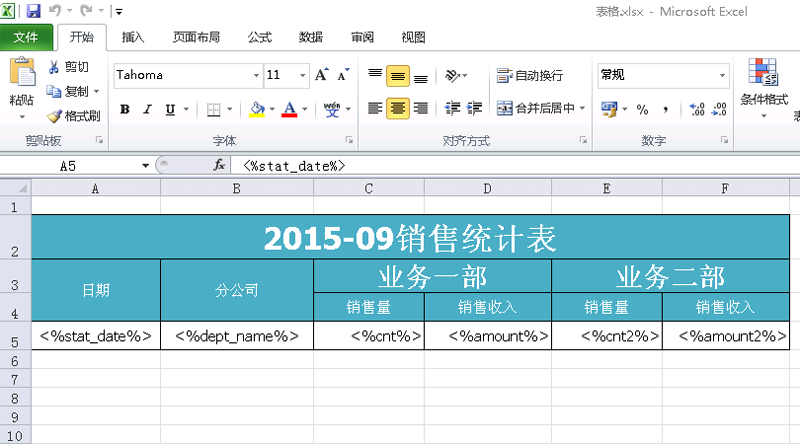Open the Name Box dropdown arrow

pyautogui.click(x=145, y=165)
